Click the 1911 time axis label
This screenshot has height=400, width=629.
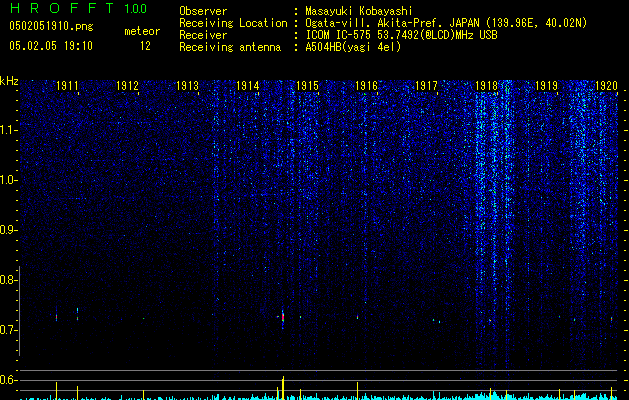[x=67, y=86]
